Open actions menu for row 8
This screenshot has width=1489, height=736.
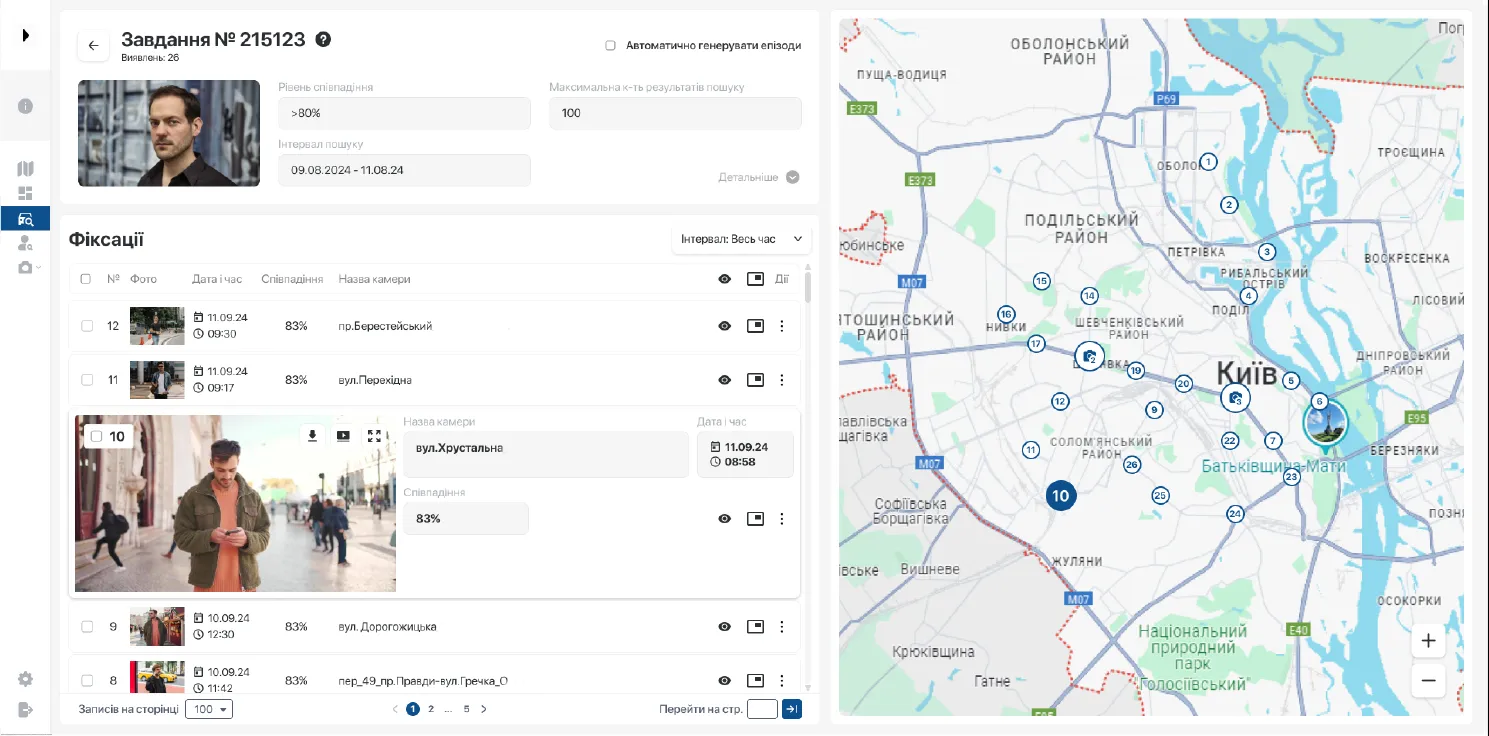(x=782, y=681)
